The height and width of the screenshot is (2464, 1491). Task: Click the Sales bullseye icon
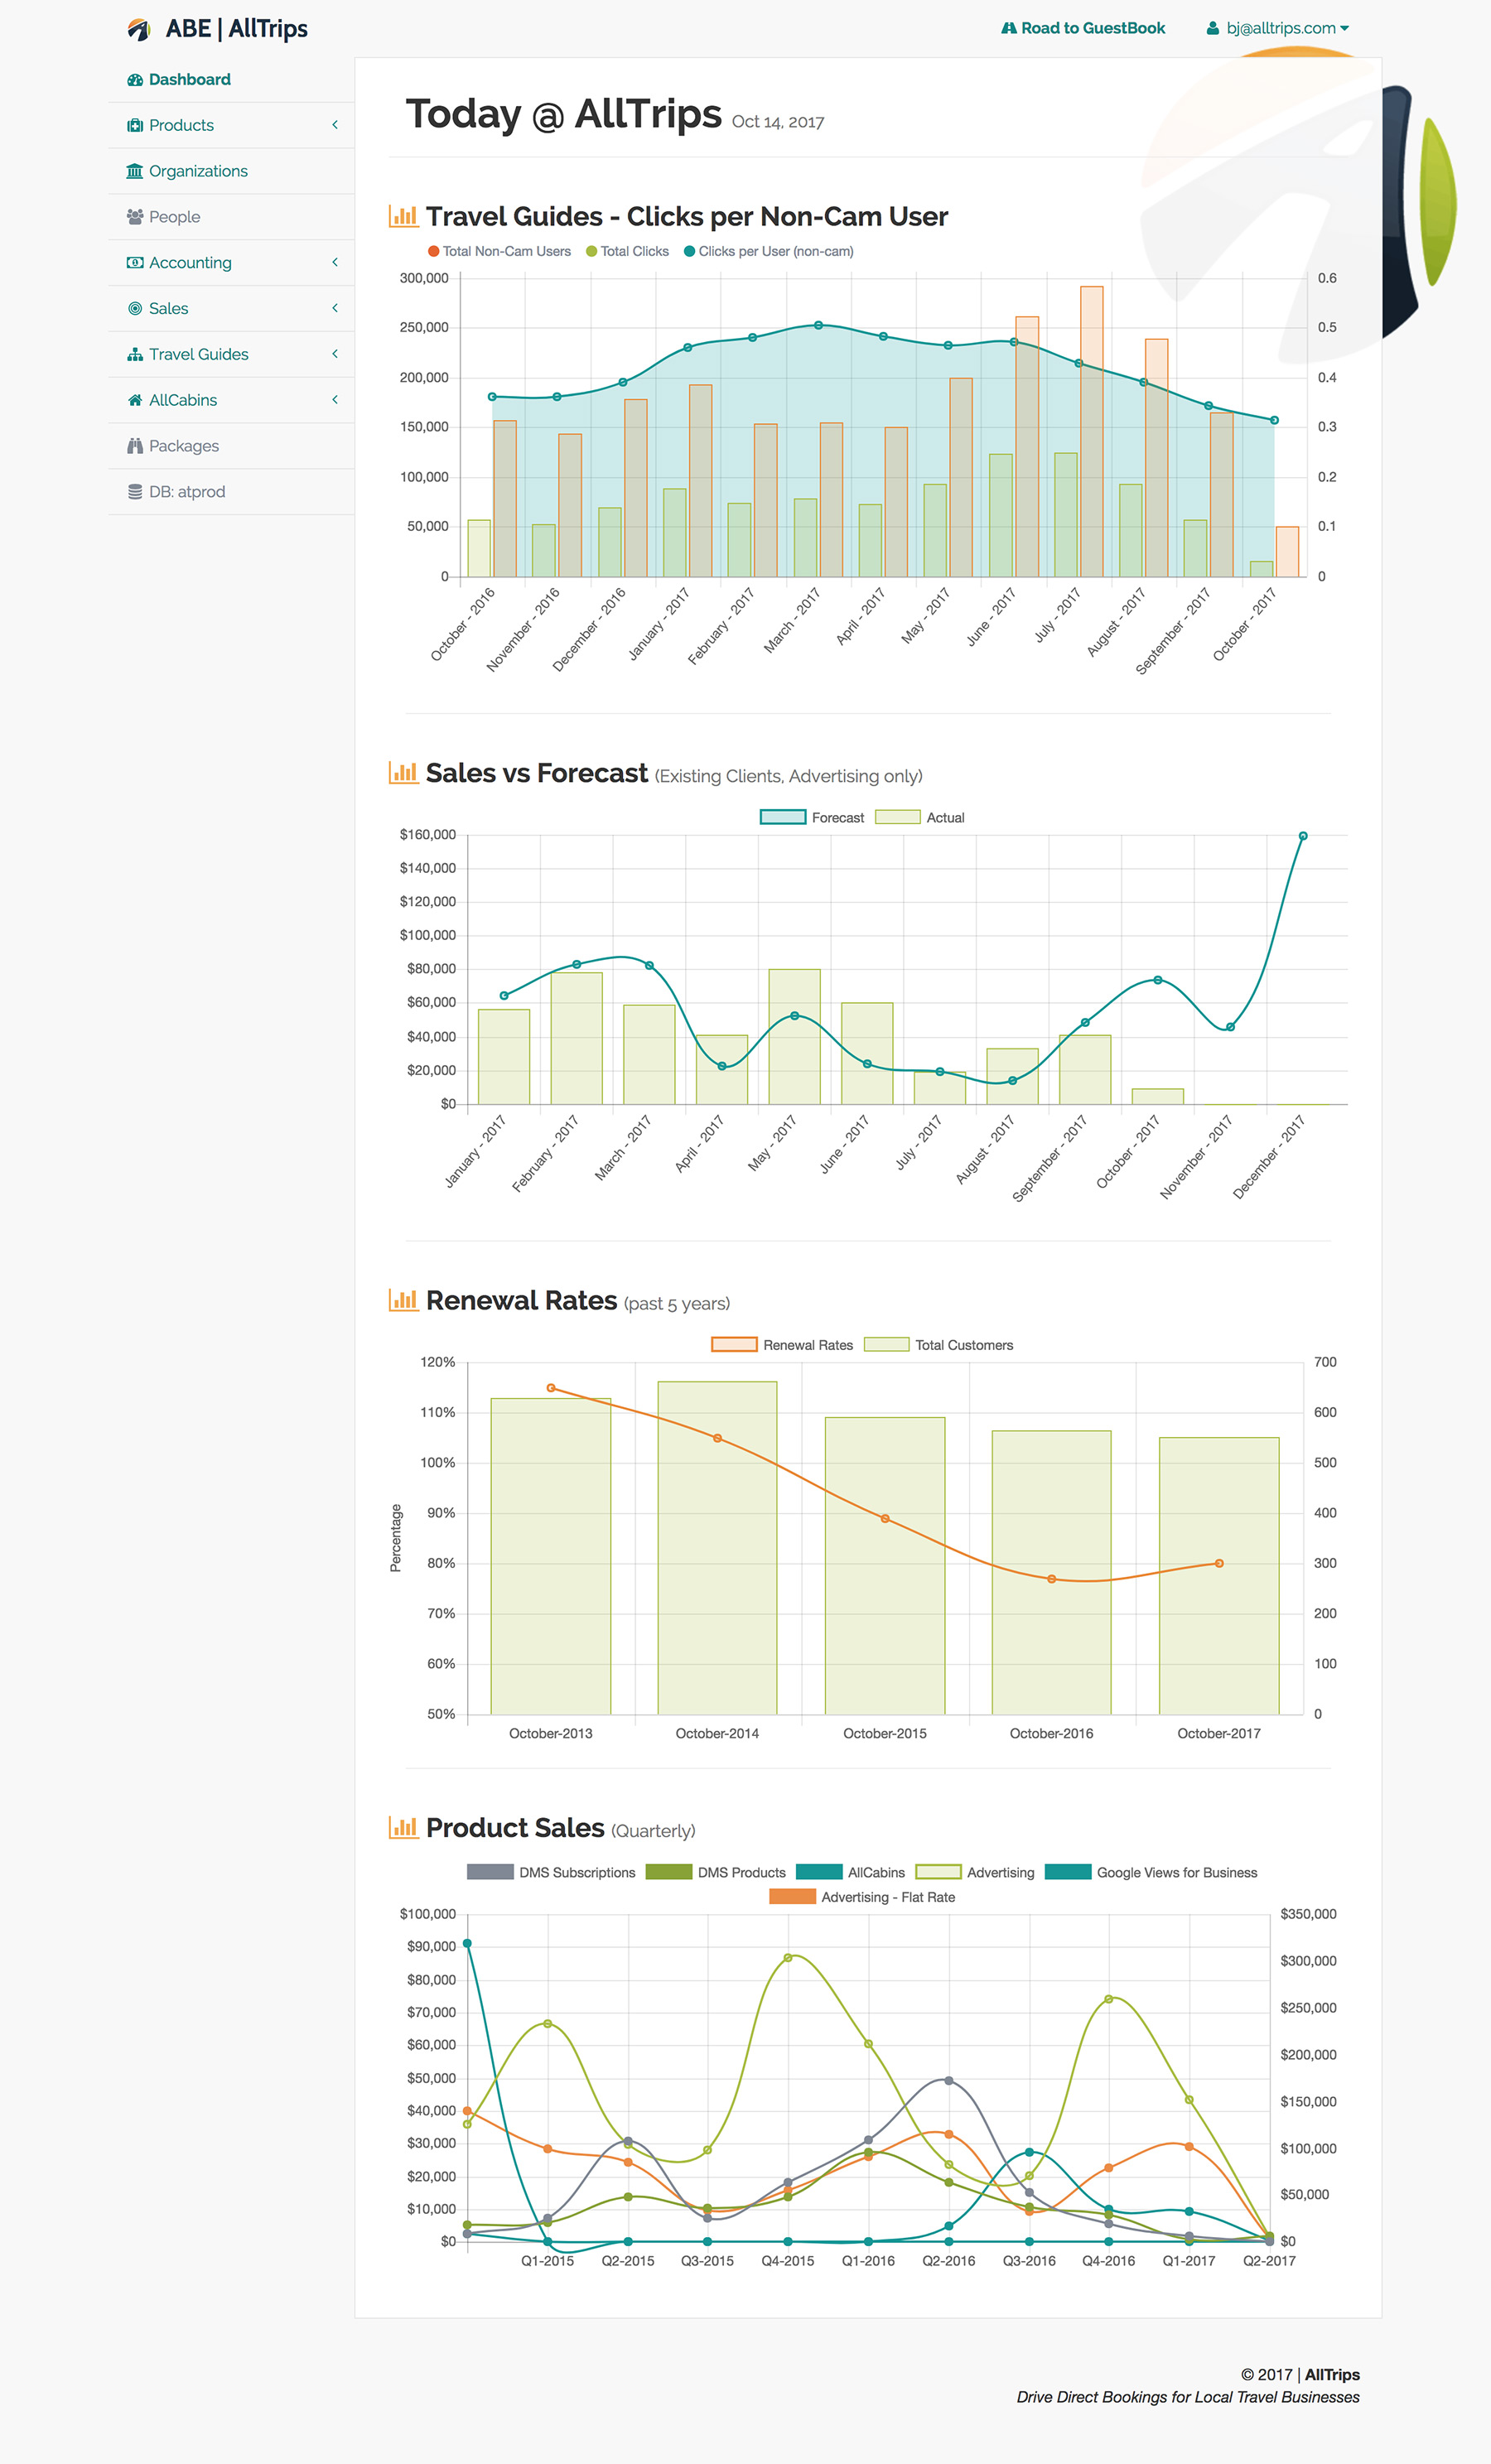[135, 309]
